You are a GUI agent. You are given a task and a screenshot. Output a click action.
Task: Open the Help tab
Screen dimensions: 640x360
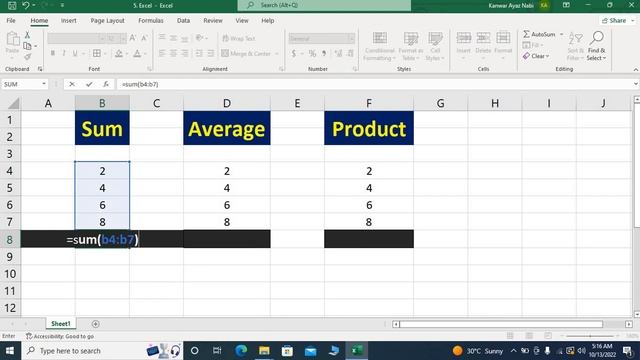pyautogui.click(x=268, y=20)
